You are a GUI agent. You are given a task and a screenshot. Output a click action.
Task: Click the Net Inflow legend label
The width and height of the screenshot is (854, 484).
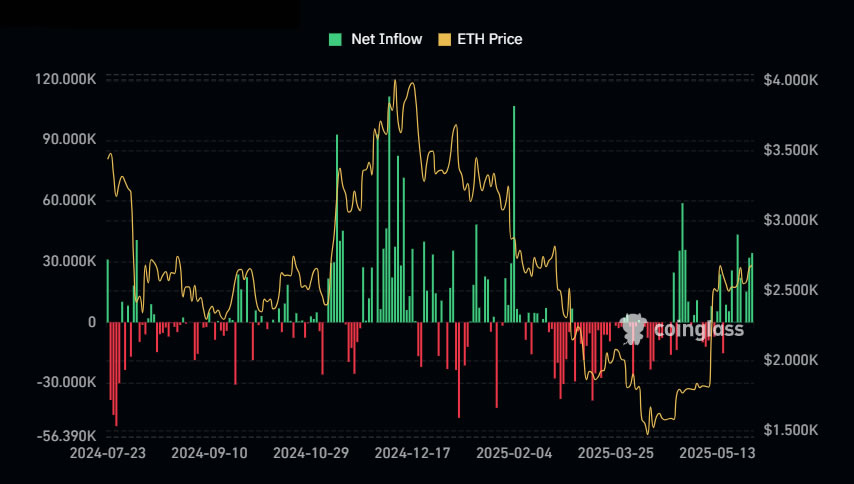(386, 39)
